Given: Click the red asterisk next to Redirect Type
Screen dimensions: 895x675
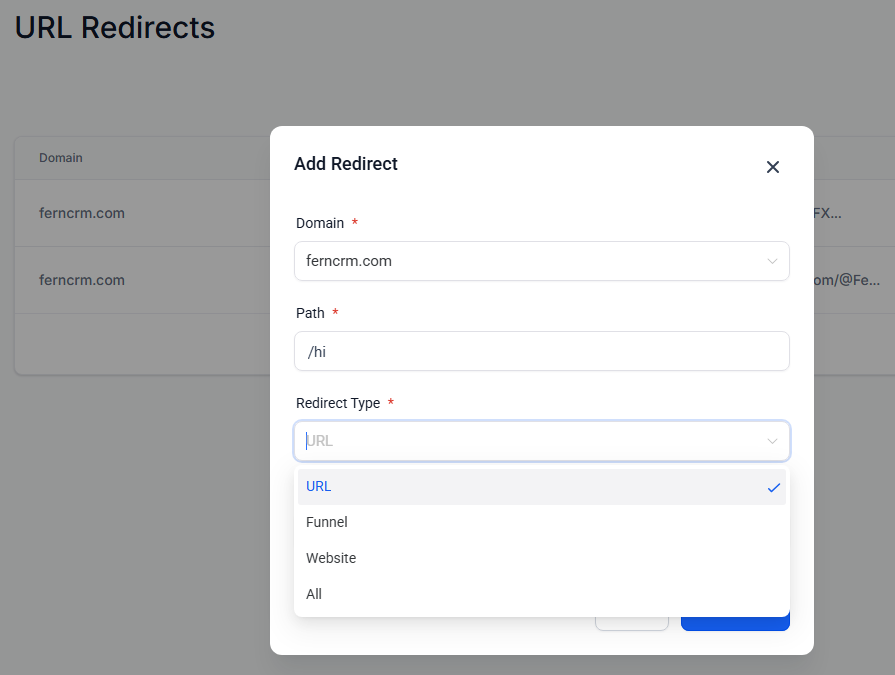Looking at the screenshot, I should [390, 403].
